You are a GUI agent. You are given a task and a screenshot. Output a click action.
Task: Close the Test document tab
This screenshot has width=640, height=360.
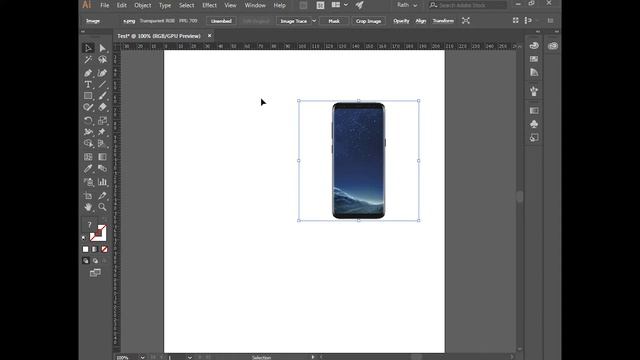tap(209, 36)
